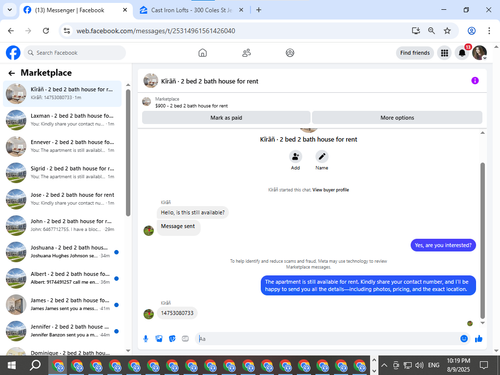This screenshot has height=375, width=500.
Task: Open Albert conversation in list
Action: (x=62, y=278)
